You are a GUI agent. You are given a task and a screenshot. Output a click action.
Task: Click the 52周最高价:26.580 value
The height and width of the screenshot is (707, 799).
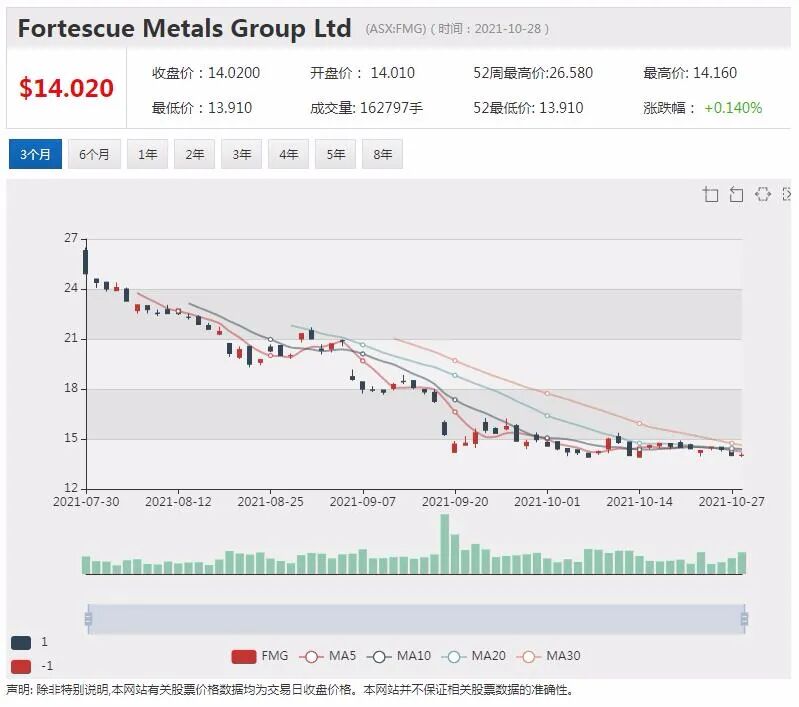click(x=533, y=73)
